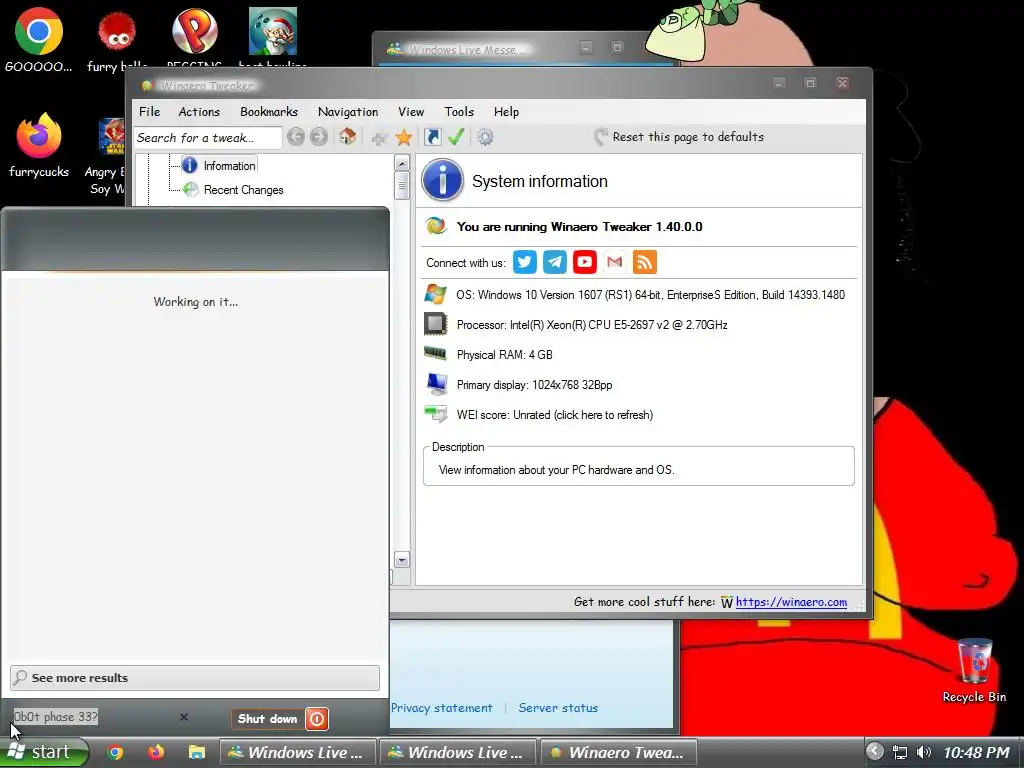The image size is (1024, 768).
Task: Launch Firefox from the taskbar quick launch
Action: (x=155, y=752)
